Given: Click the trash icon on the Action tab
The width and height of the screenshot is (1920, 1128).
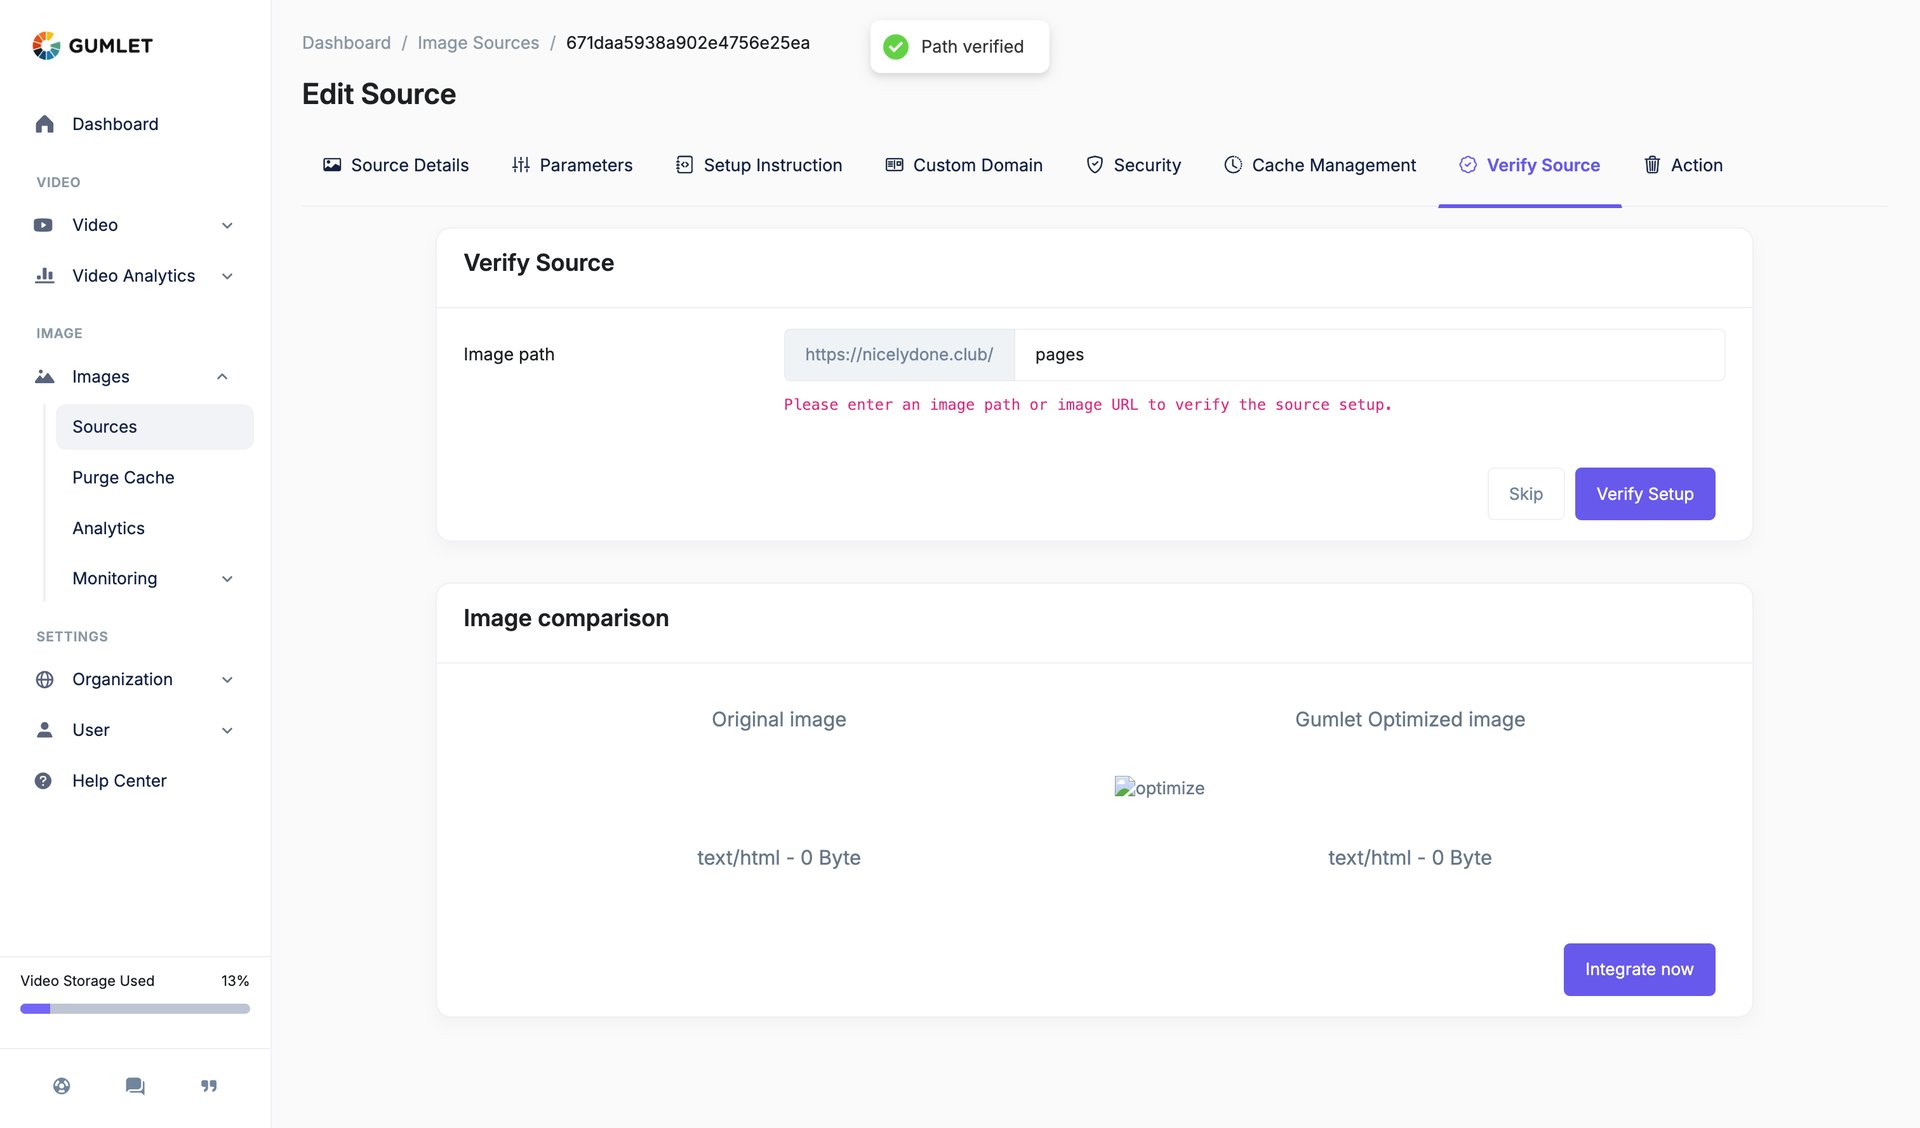Looking at the screenshot, I should 1652,165.
